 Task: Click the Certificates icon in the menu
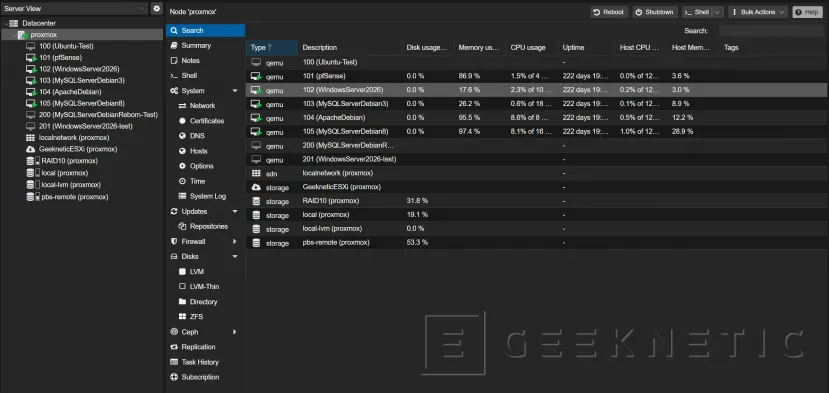click(x=182, y=121)
